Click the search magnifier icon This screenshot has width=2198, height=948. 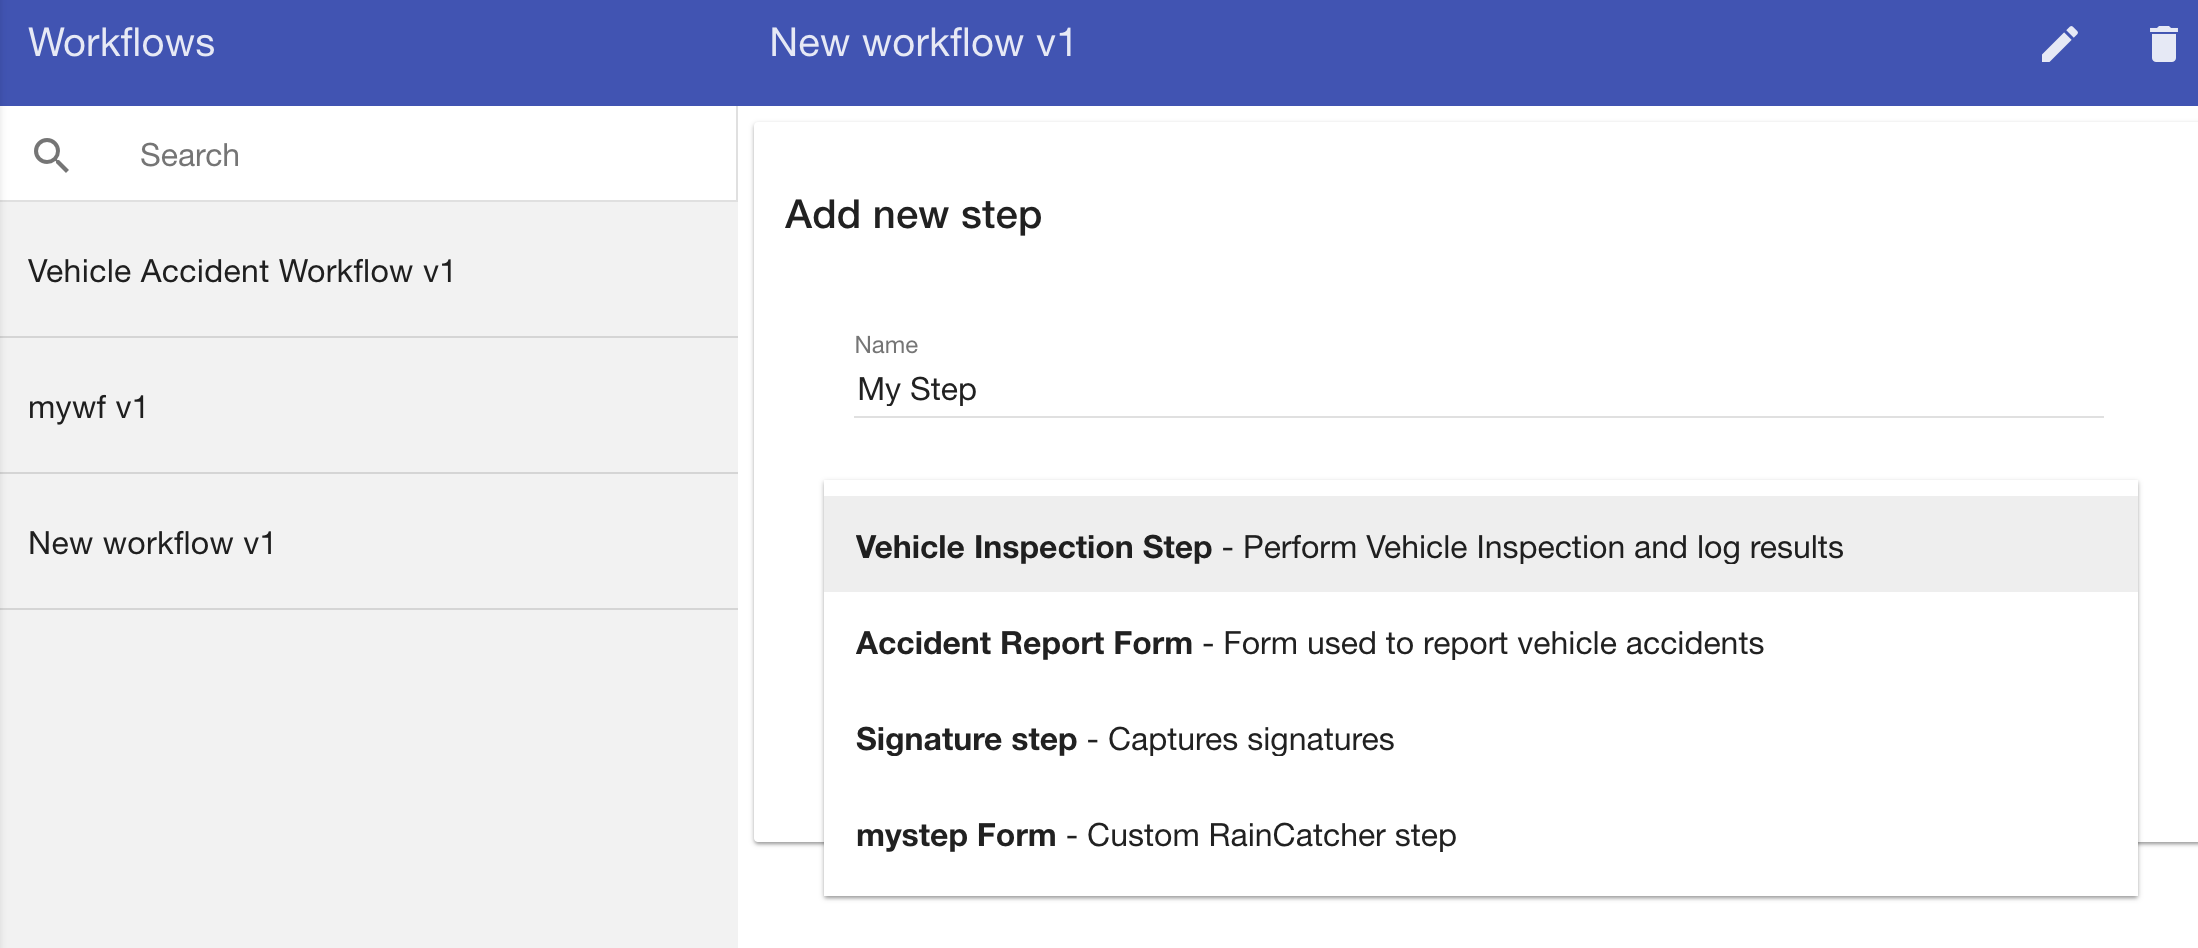tap(51, 155)
